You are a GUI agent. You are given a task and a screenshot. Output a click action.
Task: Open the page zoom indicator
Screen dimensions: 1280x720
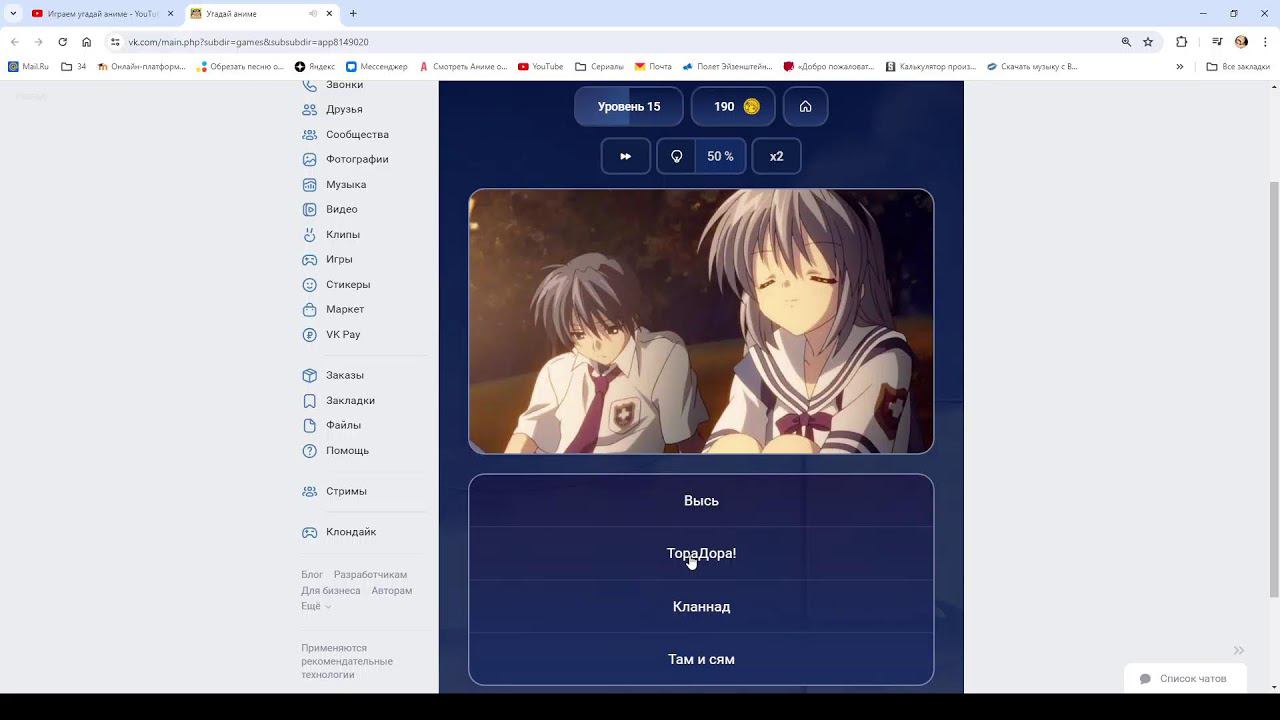tap(1126, 42)
